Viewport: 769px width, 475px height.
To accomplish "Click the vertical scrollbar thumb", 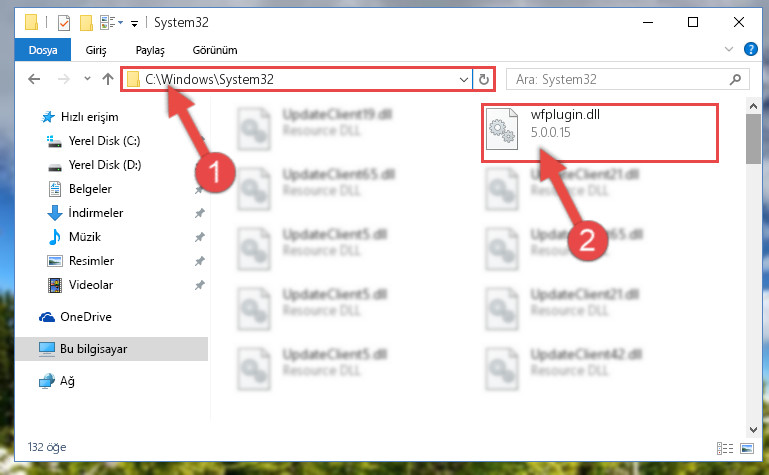I will click(x=753, y=139).
